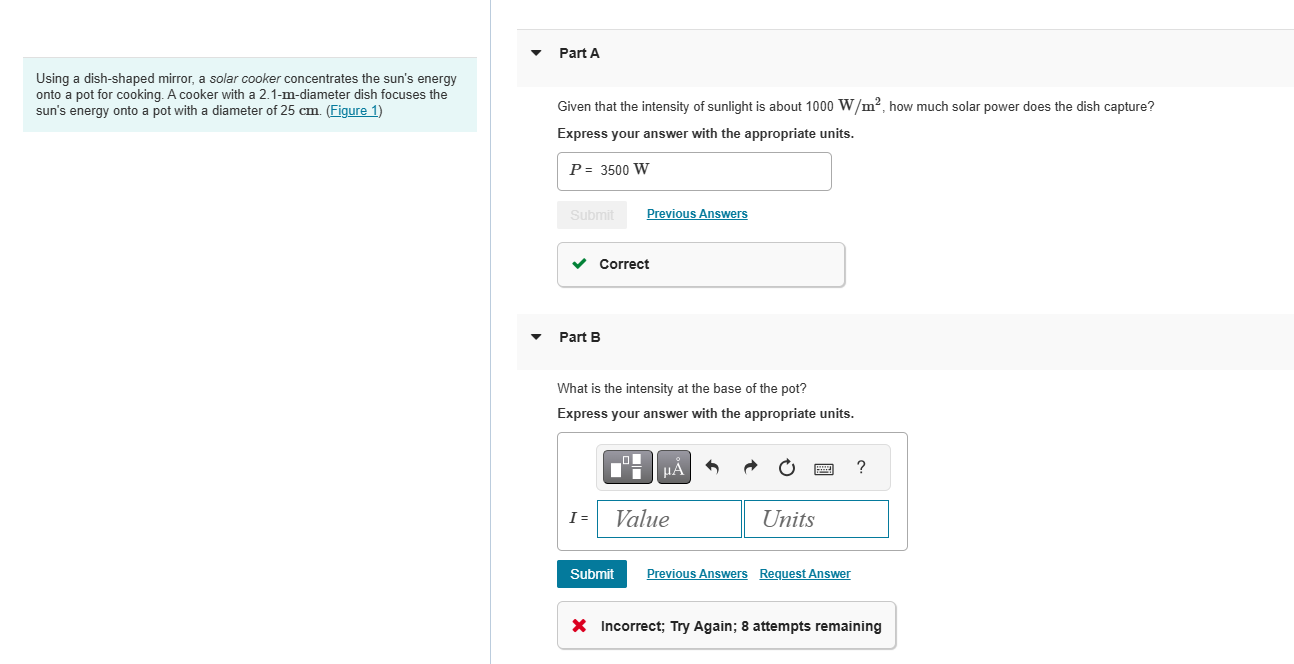Click the Value input field
The image size is (1294, 664).
670,519
